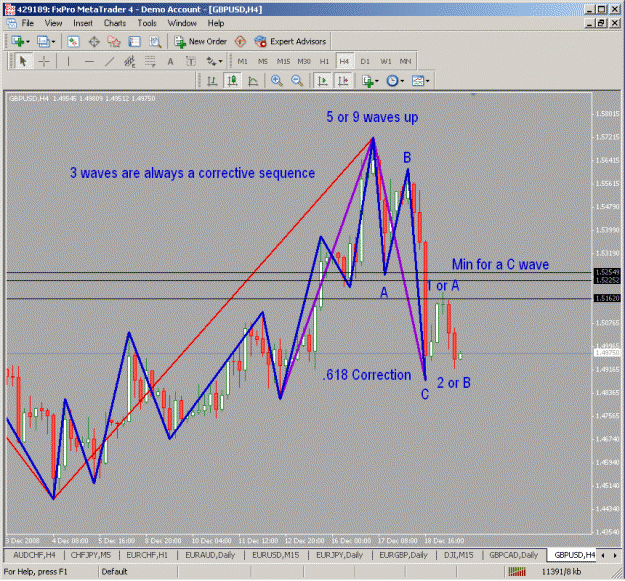Switch chart to Bar Chart type
The height and width of the screenshot is (581, 625).
tap(212, 81)
